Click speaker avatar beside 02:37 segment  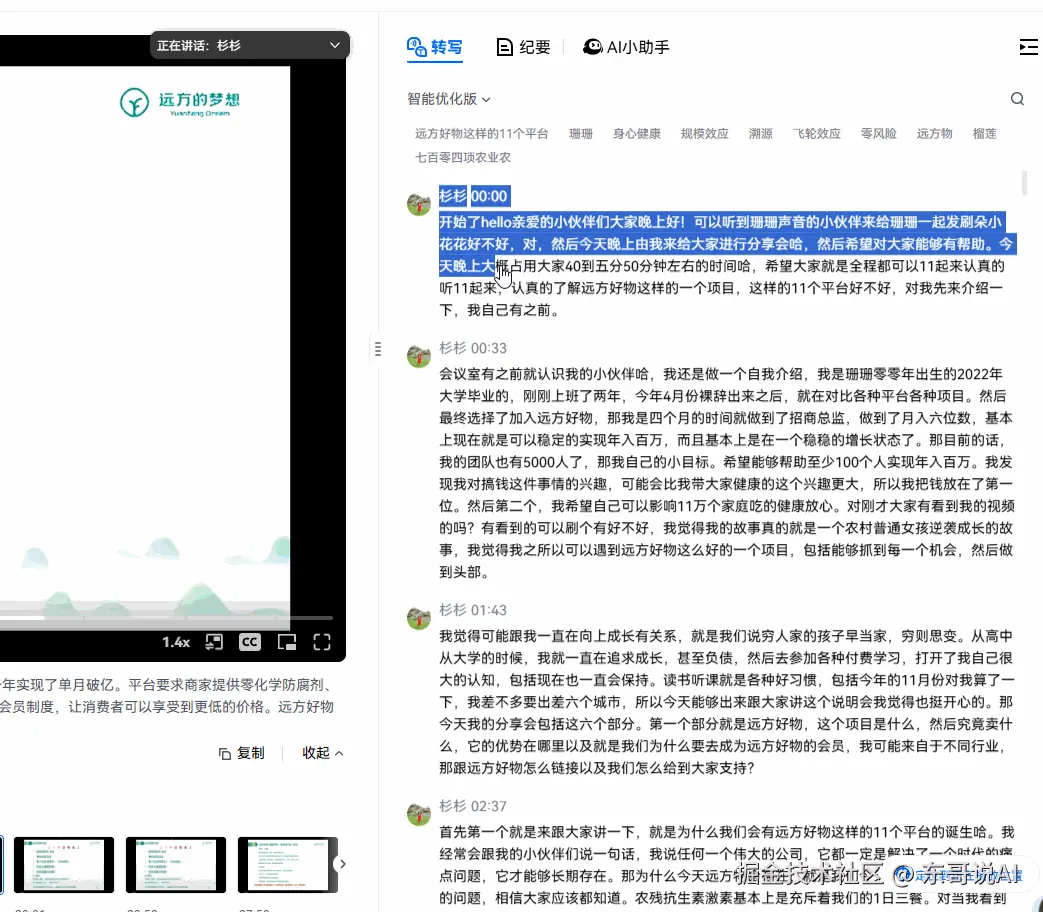click(x=419, y=814)
